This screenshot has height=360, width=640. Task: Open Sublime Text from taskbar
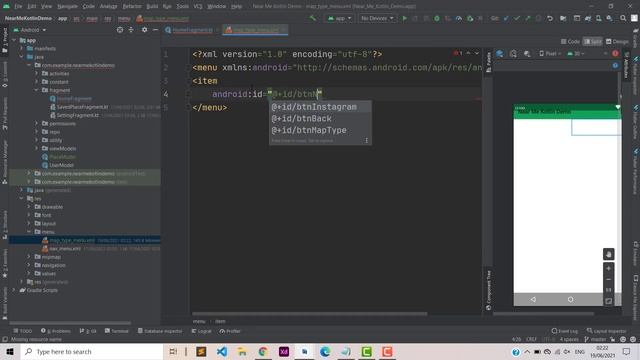201,351
